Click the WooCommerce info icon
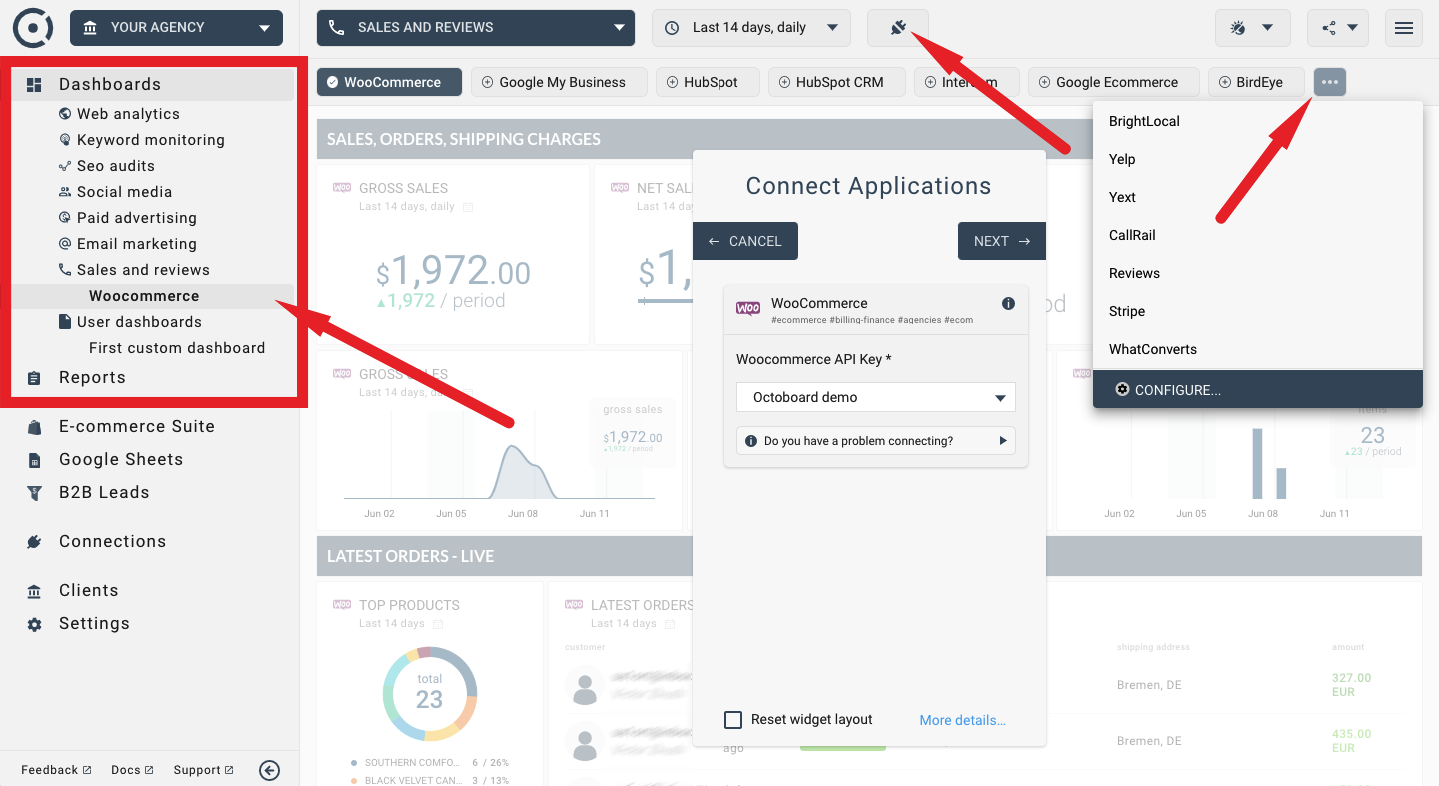Viewport: 1439px width, 786px height. click(x=1008, y=303)
